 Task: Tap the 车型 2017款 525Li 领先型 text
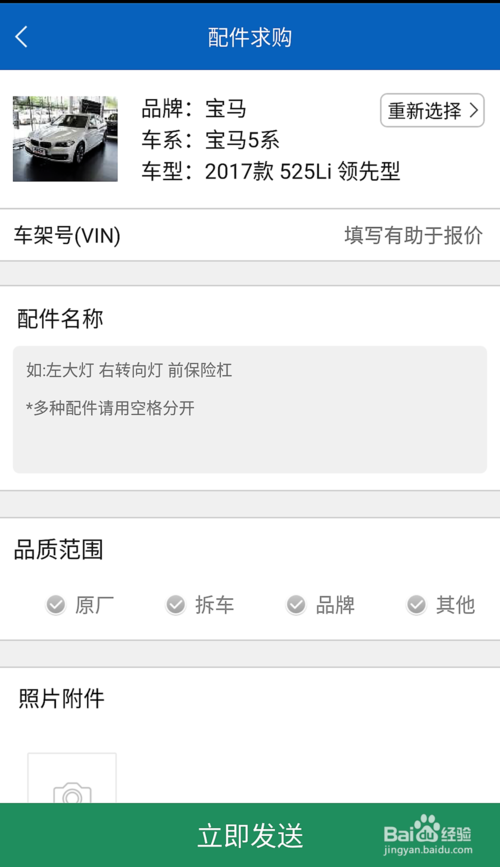270,171
